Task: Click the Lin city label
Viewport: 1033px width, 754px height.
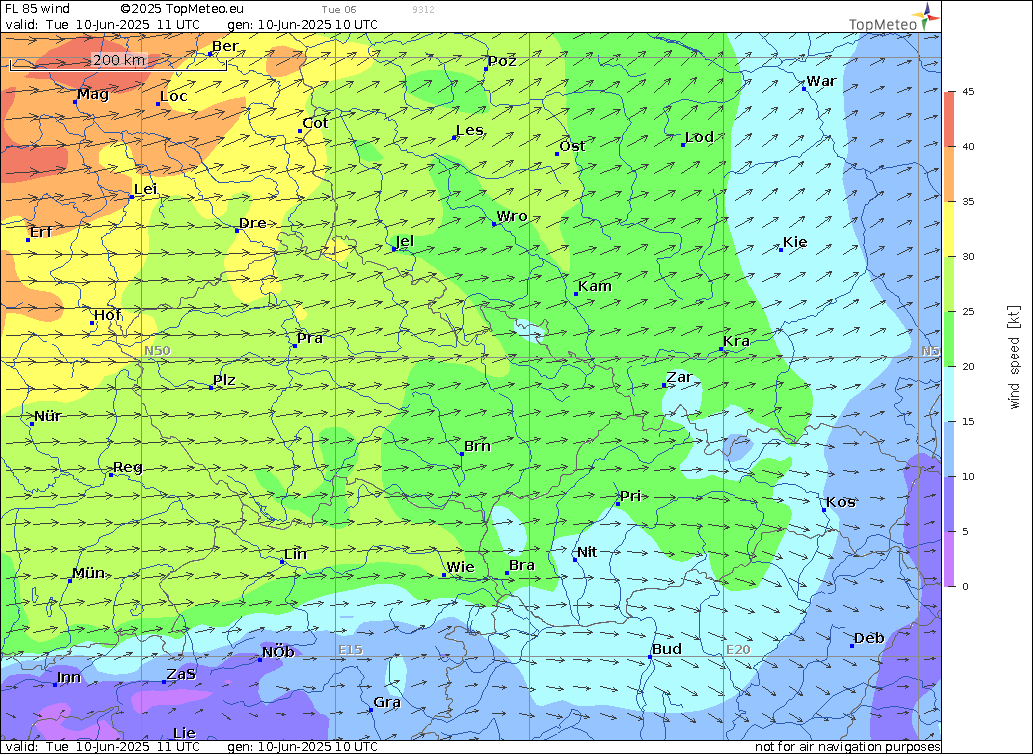Action: click(x=295, y=554)
